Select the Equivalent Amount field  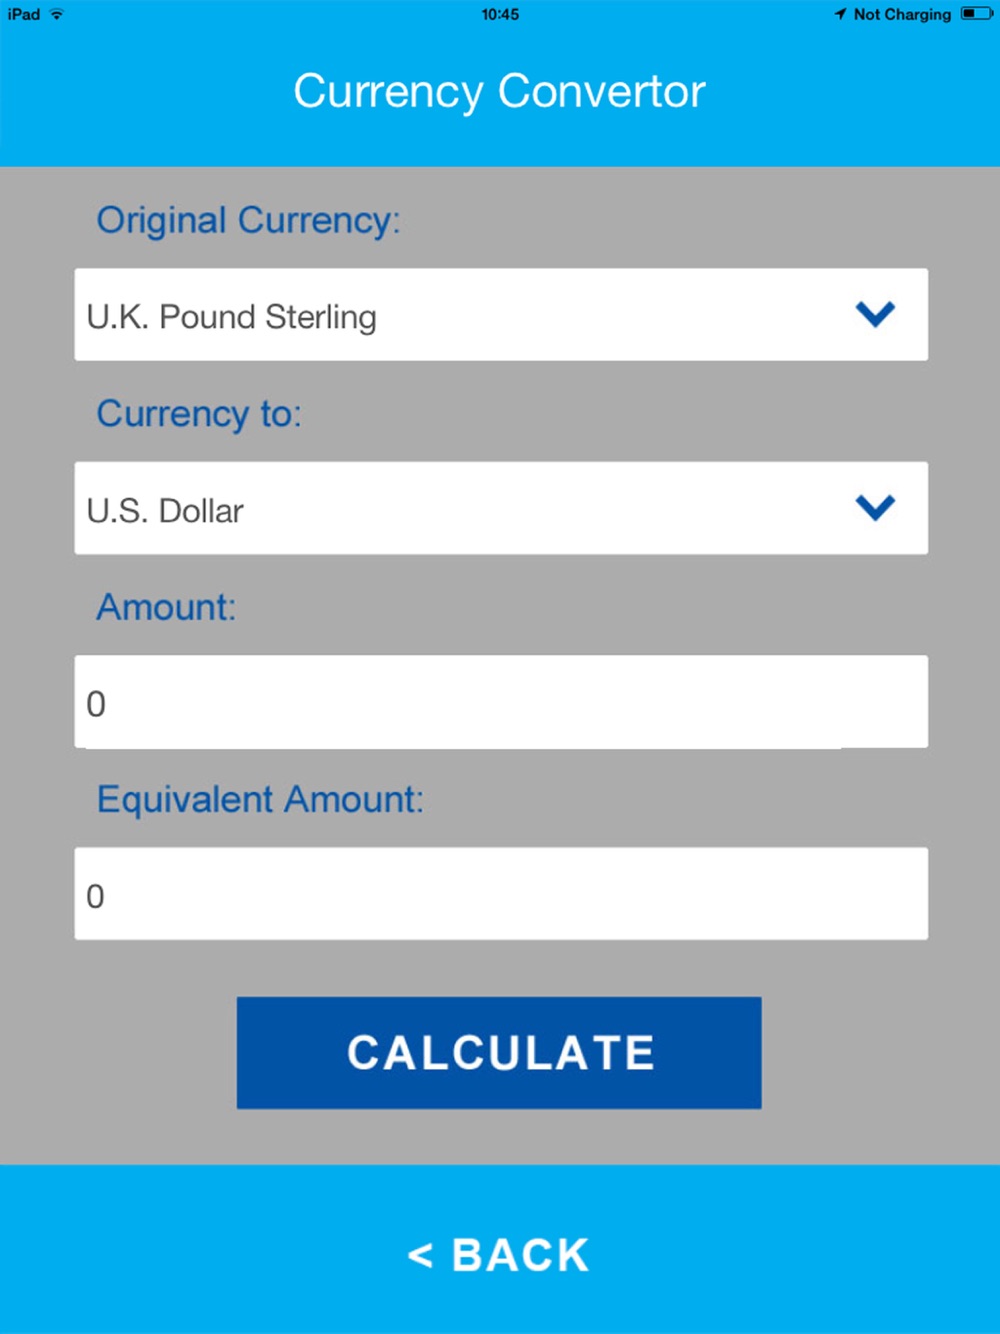(501, 894)
